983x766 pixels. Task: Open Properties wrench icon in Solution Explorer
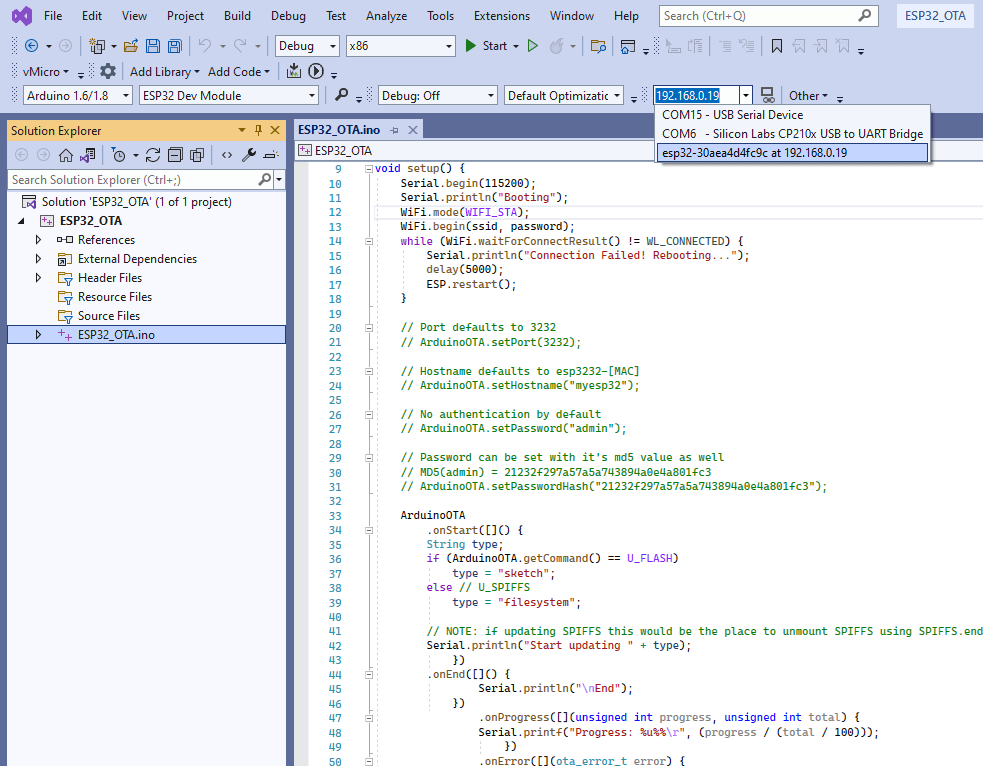point(249,155)
